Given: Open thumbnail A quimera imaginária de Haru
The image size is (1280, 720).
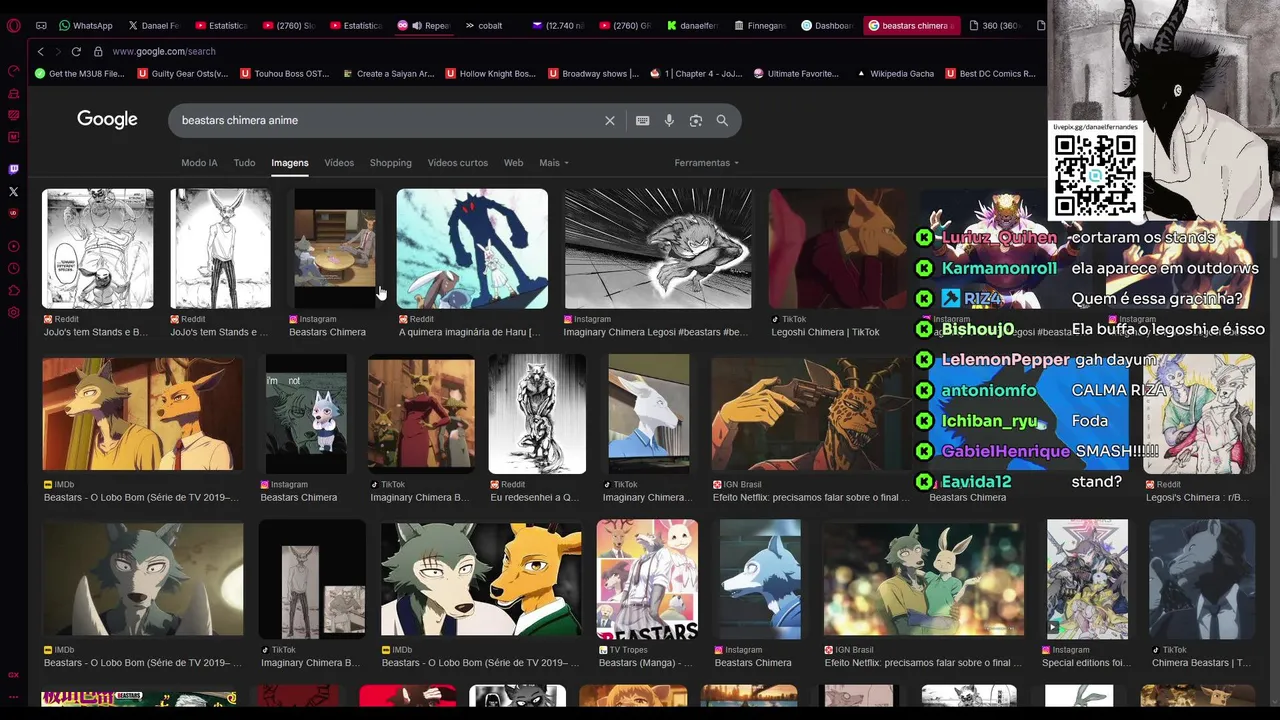Looking at the screenshot, I should 472,249.
